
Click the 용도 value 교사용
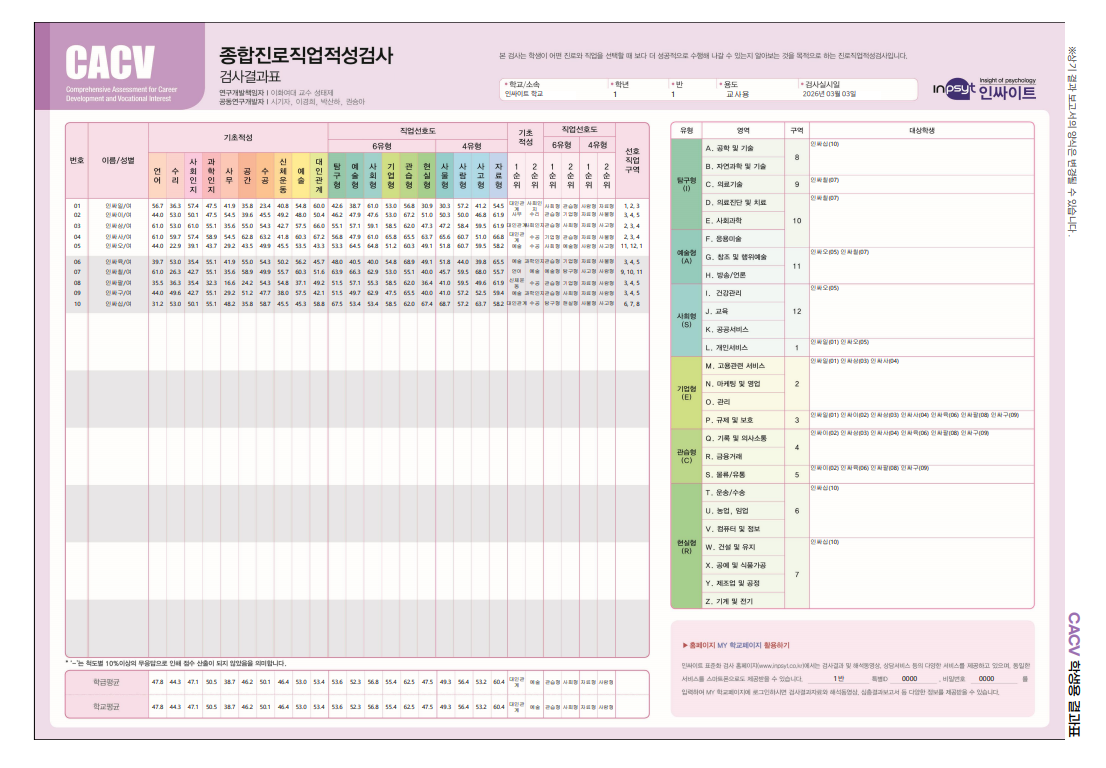738,94
